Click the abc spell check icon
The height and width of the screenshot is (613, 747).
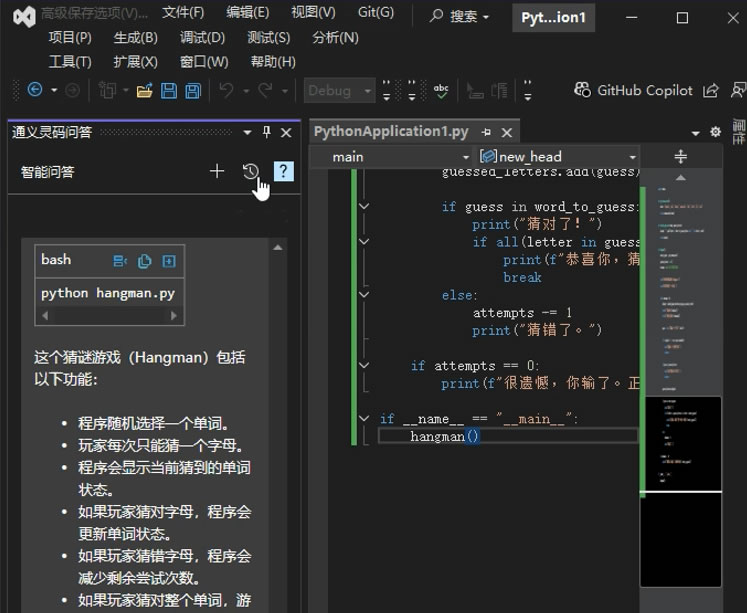441,90
